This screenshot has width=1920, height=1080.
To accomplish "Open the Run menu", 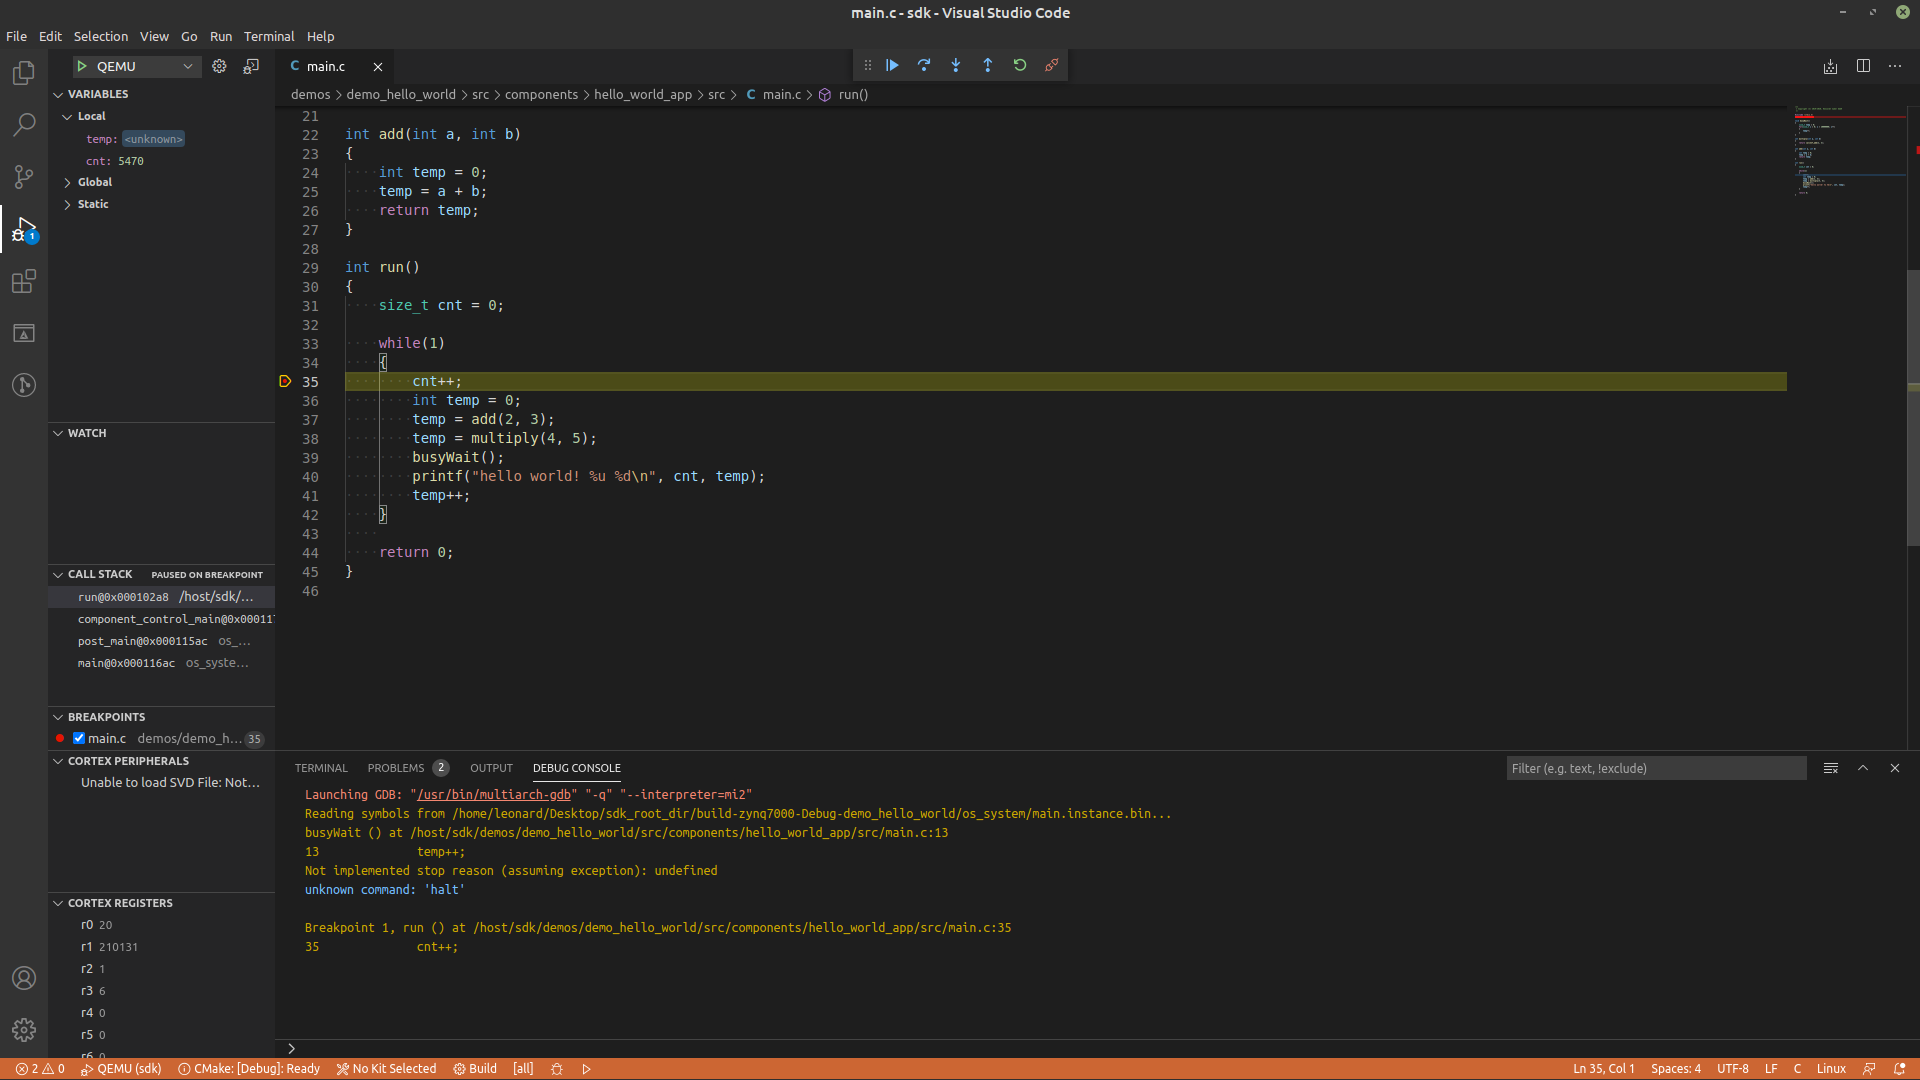I will coord(219,36).
